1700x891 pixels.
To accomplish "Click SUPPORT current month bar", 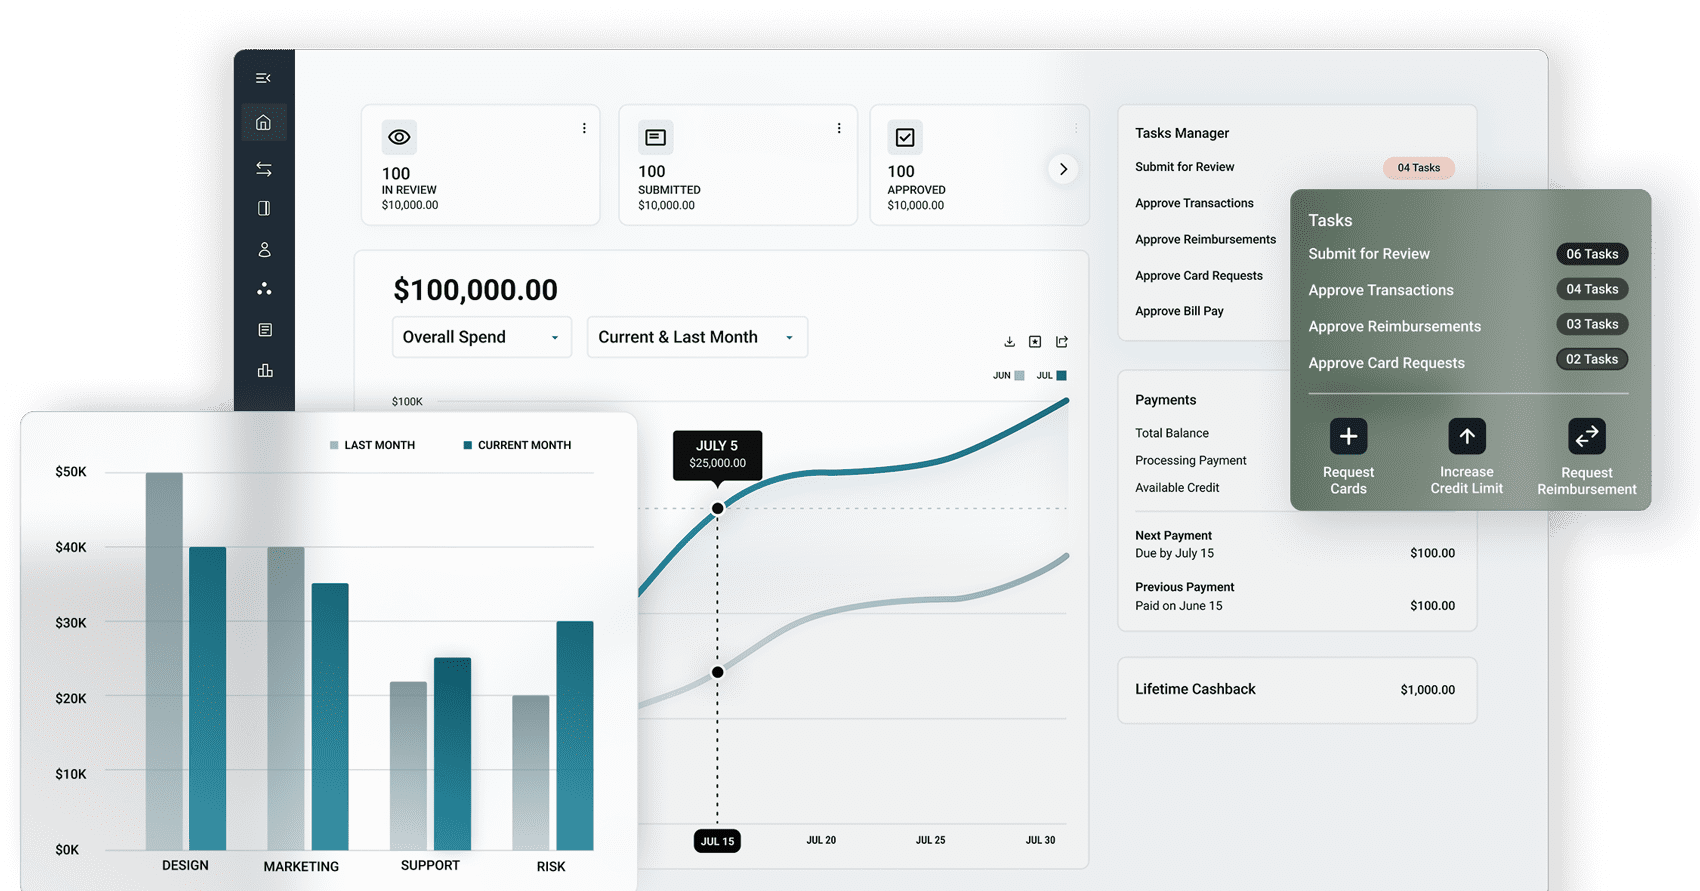I will (x=452, y=754).
